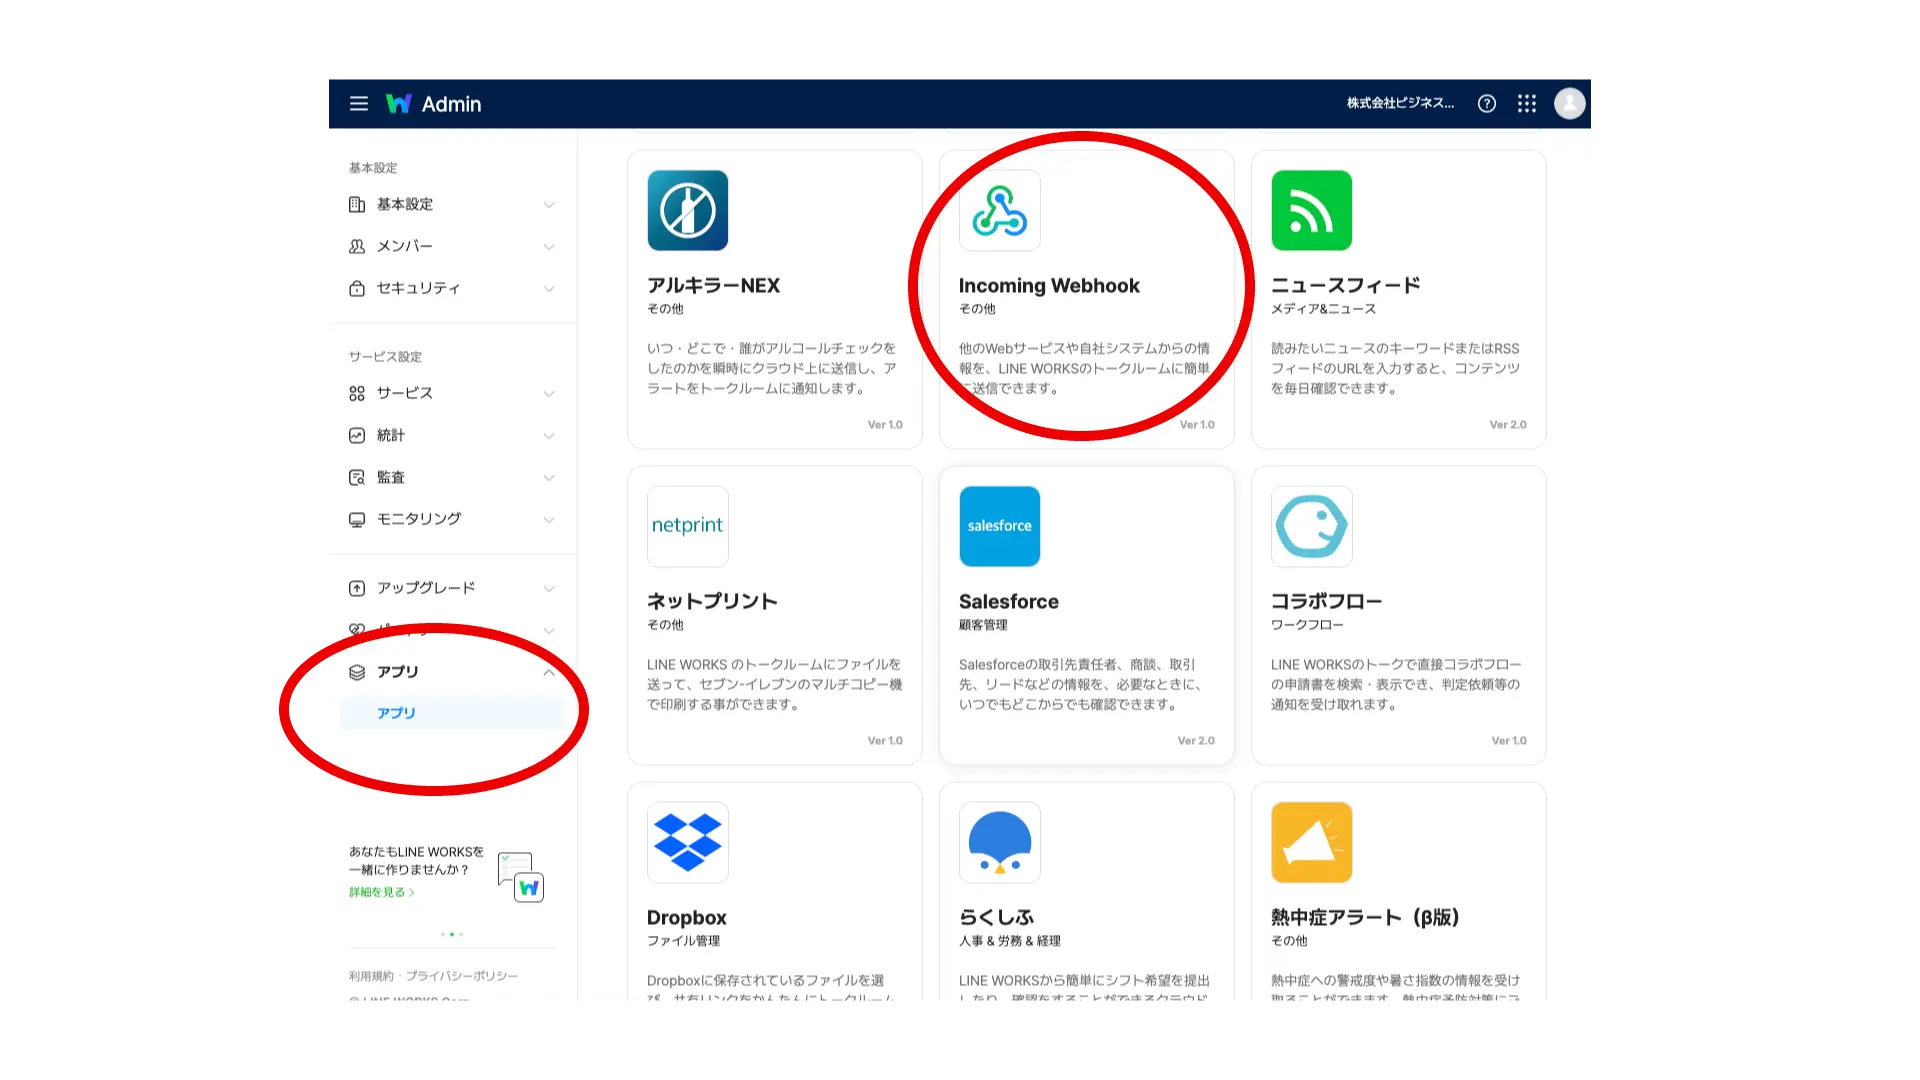Click 顧客管理 category under Salesforce
Screen dimensions: 1920x1080
[983, 625]
